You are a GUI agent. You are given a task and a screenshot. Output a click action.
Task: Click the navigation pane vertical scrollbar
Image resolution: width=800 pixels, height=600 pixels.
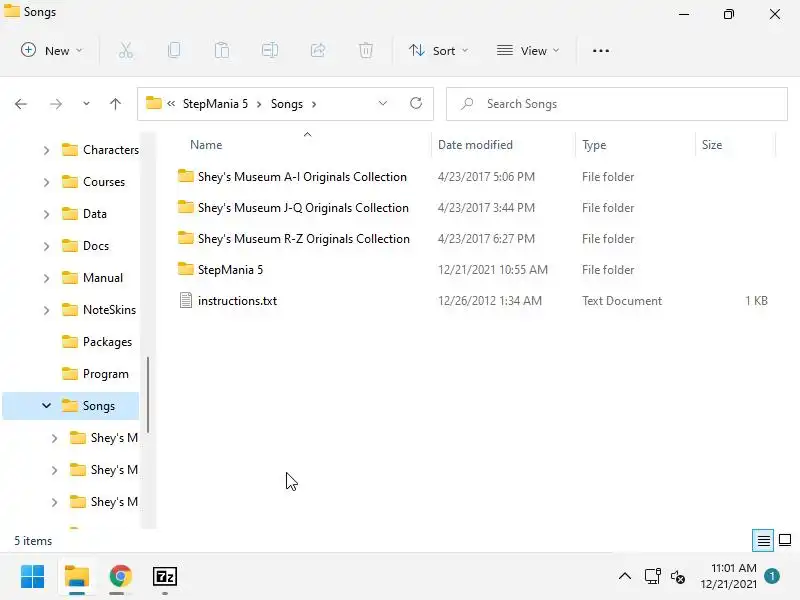tap(148, 394)
